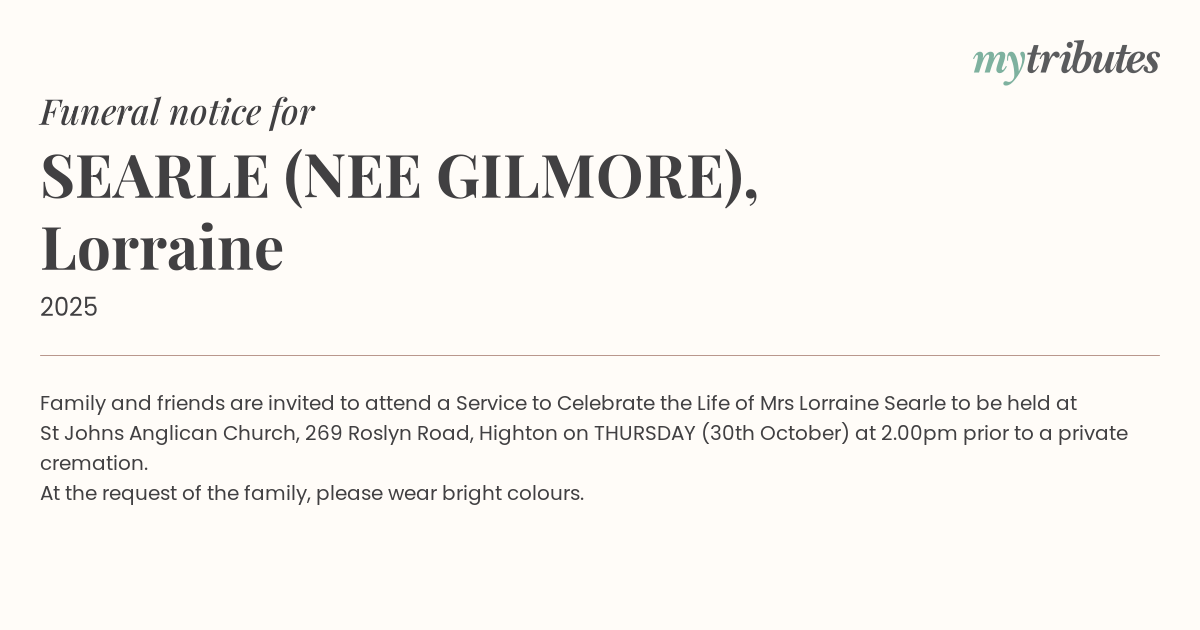Click the year "2025" below the name
The width and height of the screenshot is (1200, 630).
(69, 307)
